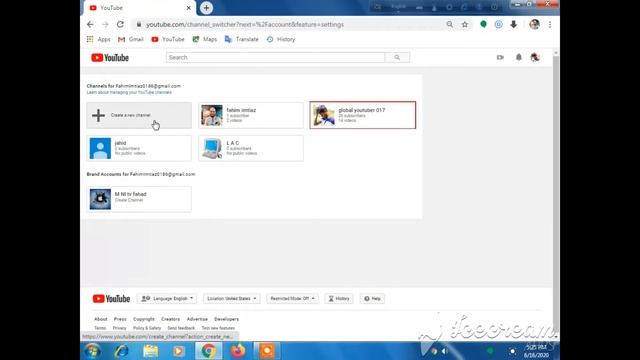
Task: Click 'Learn about managing your YouTube channels' link
Action: click(x=129, y=92)
